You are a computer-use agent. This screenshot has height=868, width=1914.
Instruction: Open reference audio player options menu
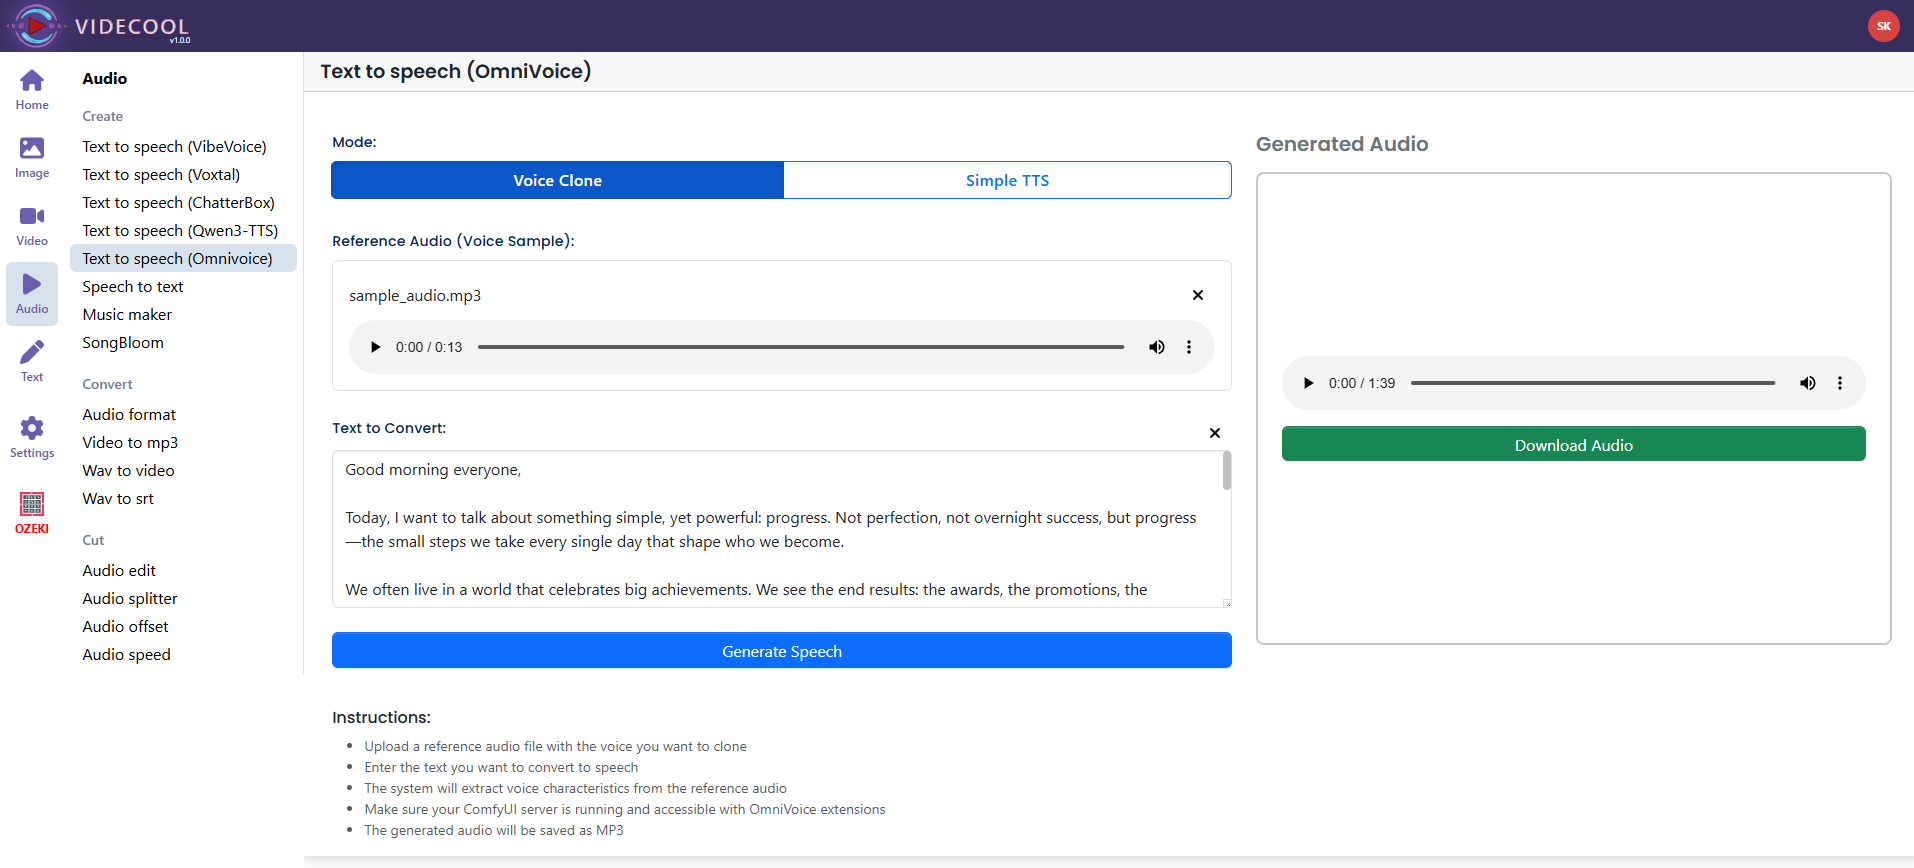coord(1188,347)
